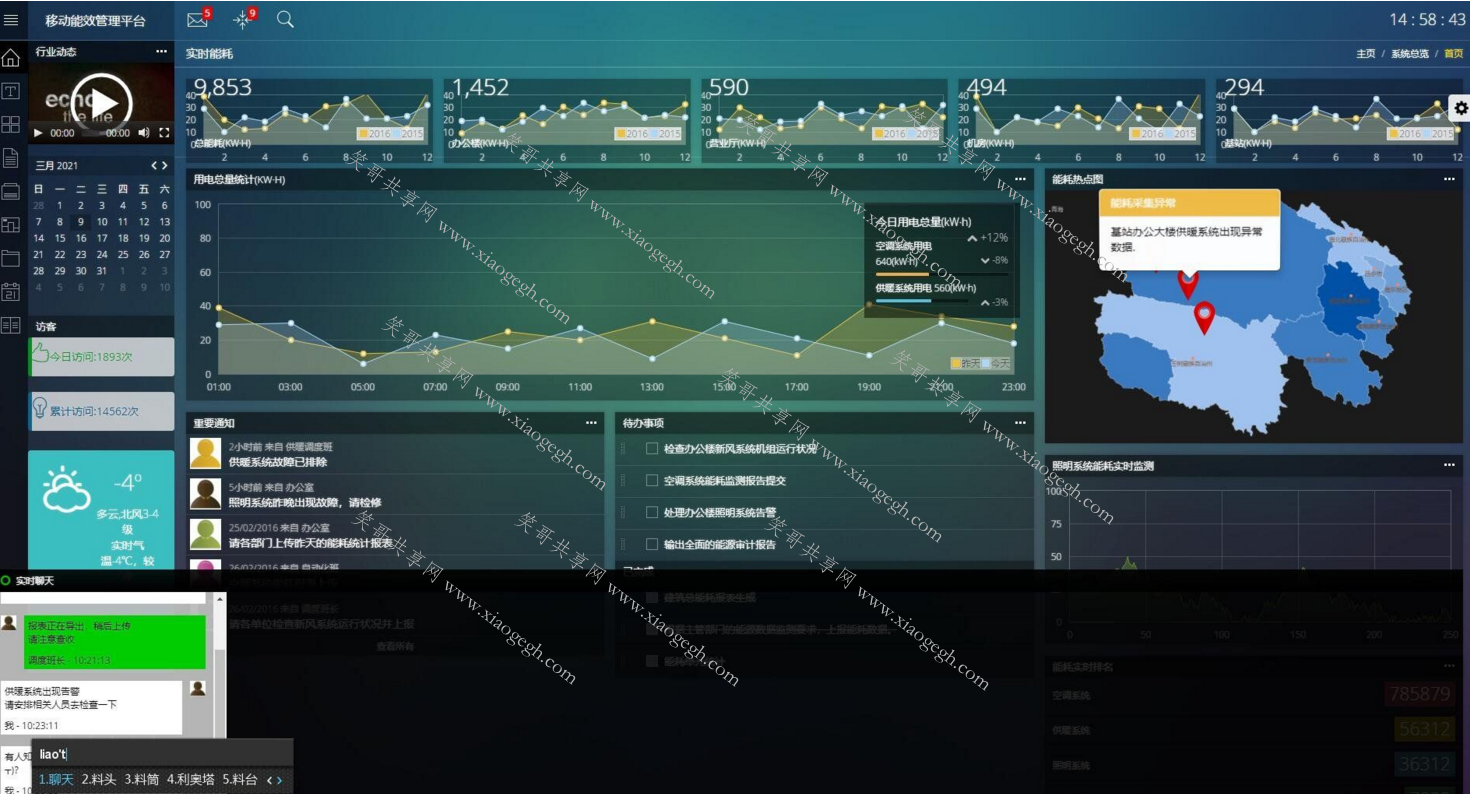1470x794 pixels.
Task: Toggle 2016 legend in 9,853 chart
Action: pos(377,133)
